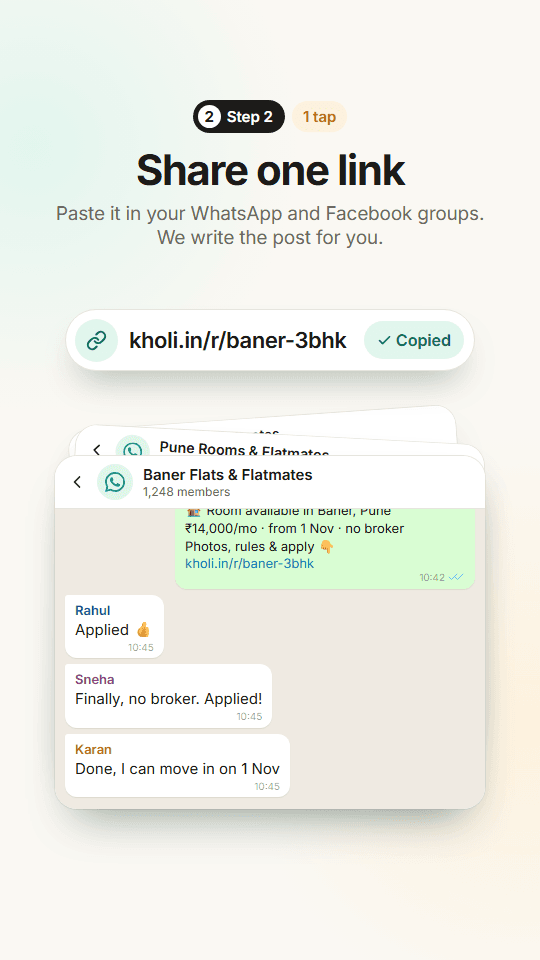Select the Step 2 badge
The height and width of the screenshot is (960, 540).
coord(239,117)
